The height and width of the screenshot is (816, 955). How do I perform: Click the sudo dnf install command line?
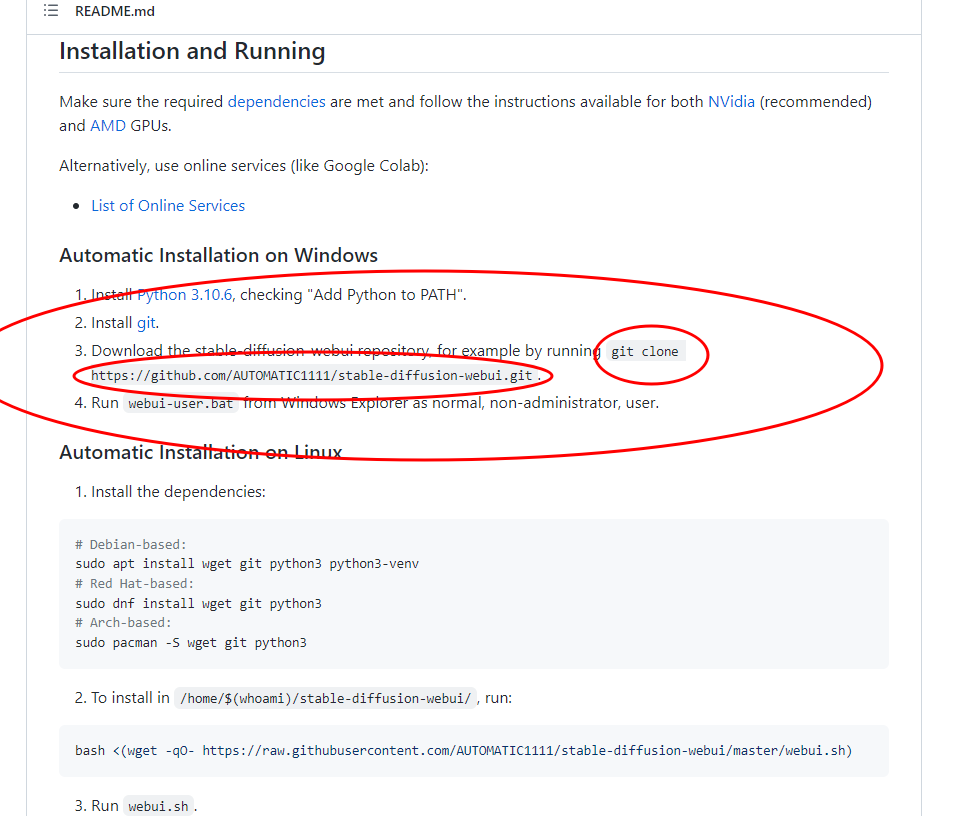point(198,603)
